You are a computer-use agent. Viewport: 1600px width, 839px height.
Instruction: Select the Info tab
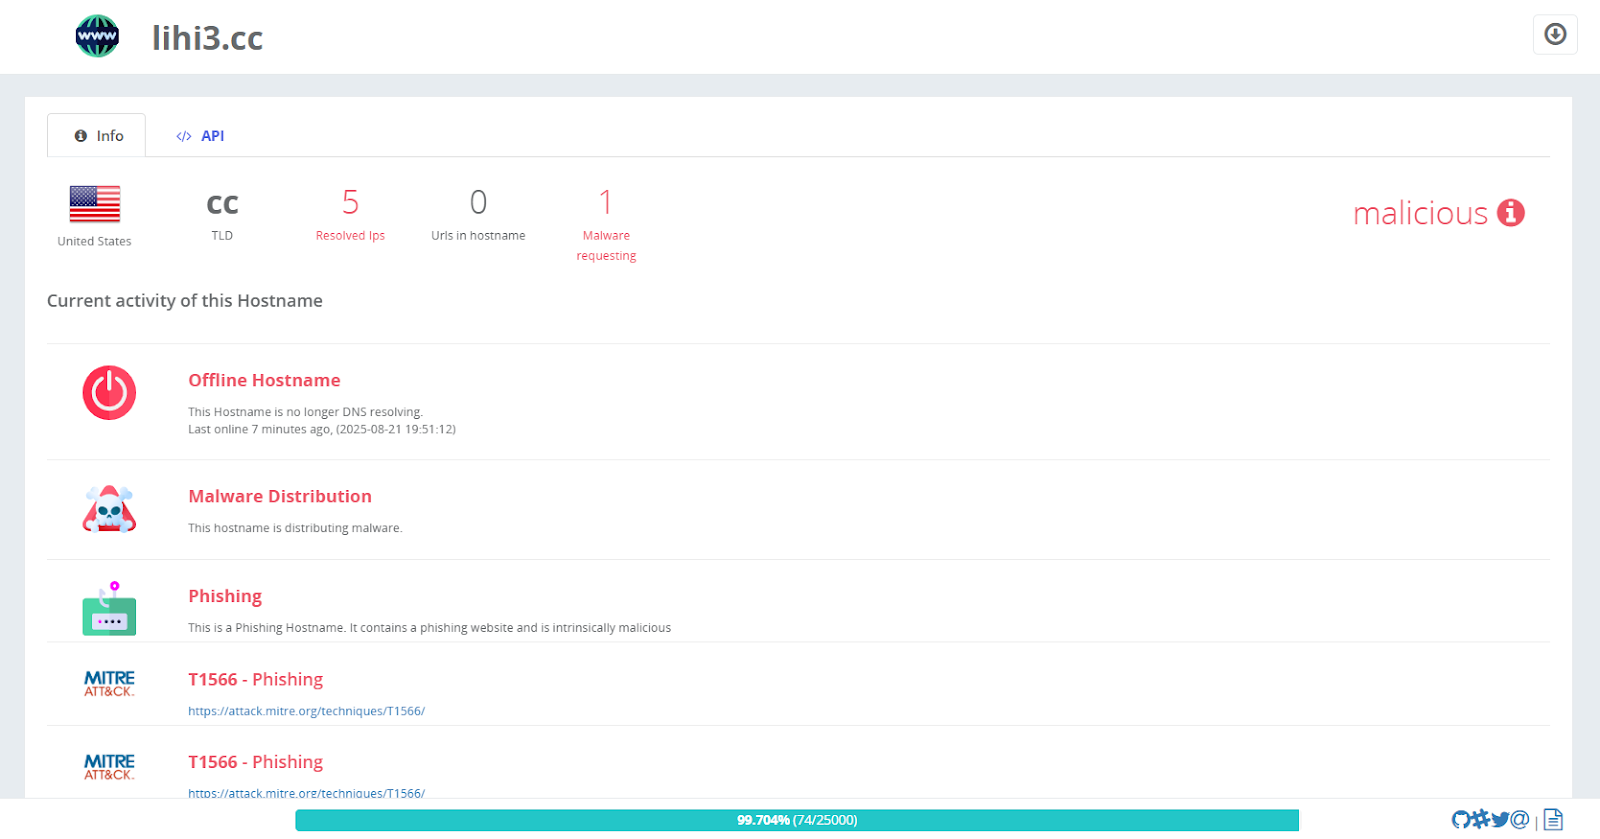coord(98,136)
